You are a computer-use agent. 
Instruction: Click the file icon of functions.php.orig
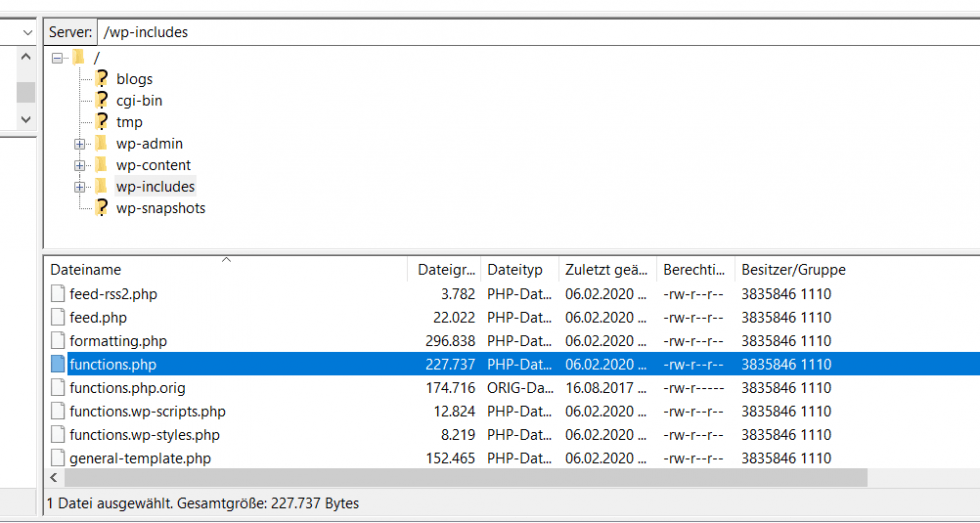(x=58, y=388)
